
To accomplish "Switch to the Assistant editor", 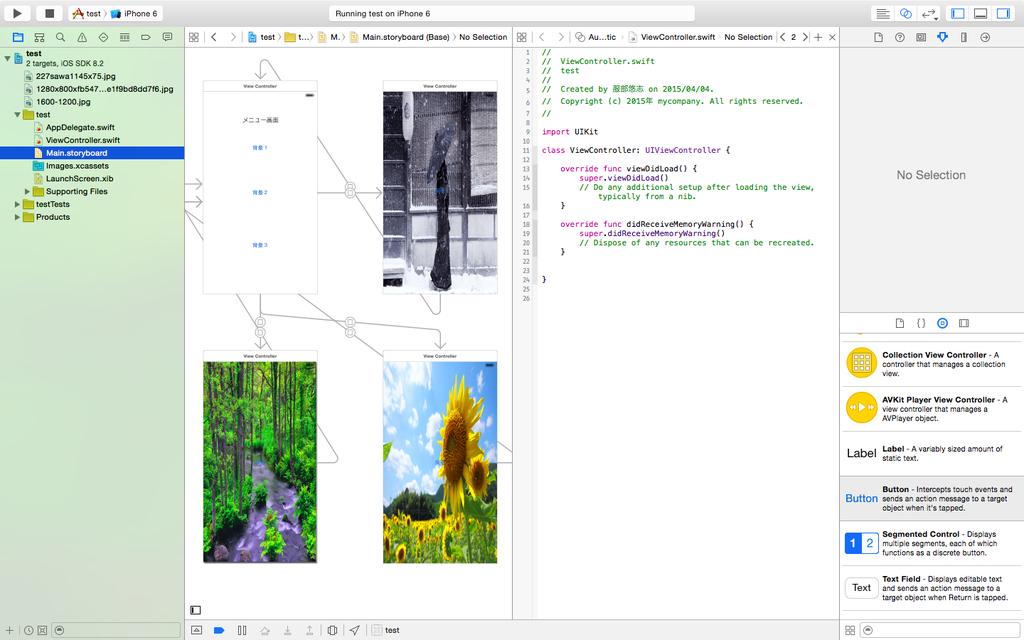I will click(905, 13).
